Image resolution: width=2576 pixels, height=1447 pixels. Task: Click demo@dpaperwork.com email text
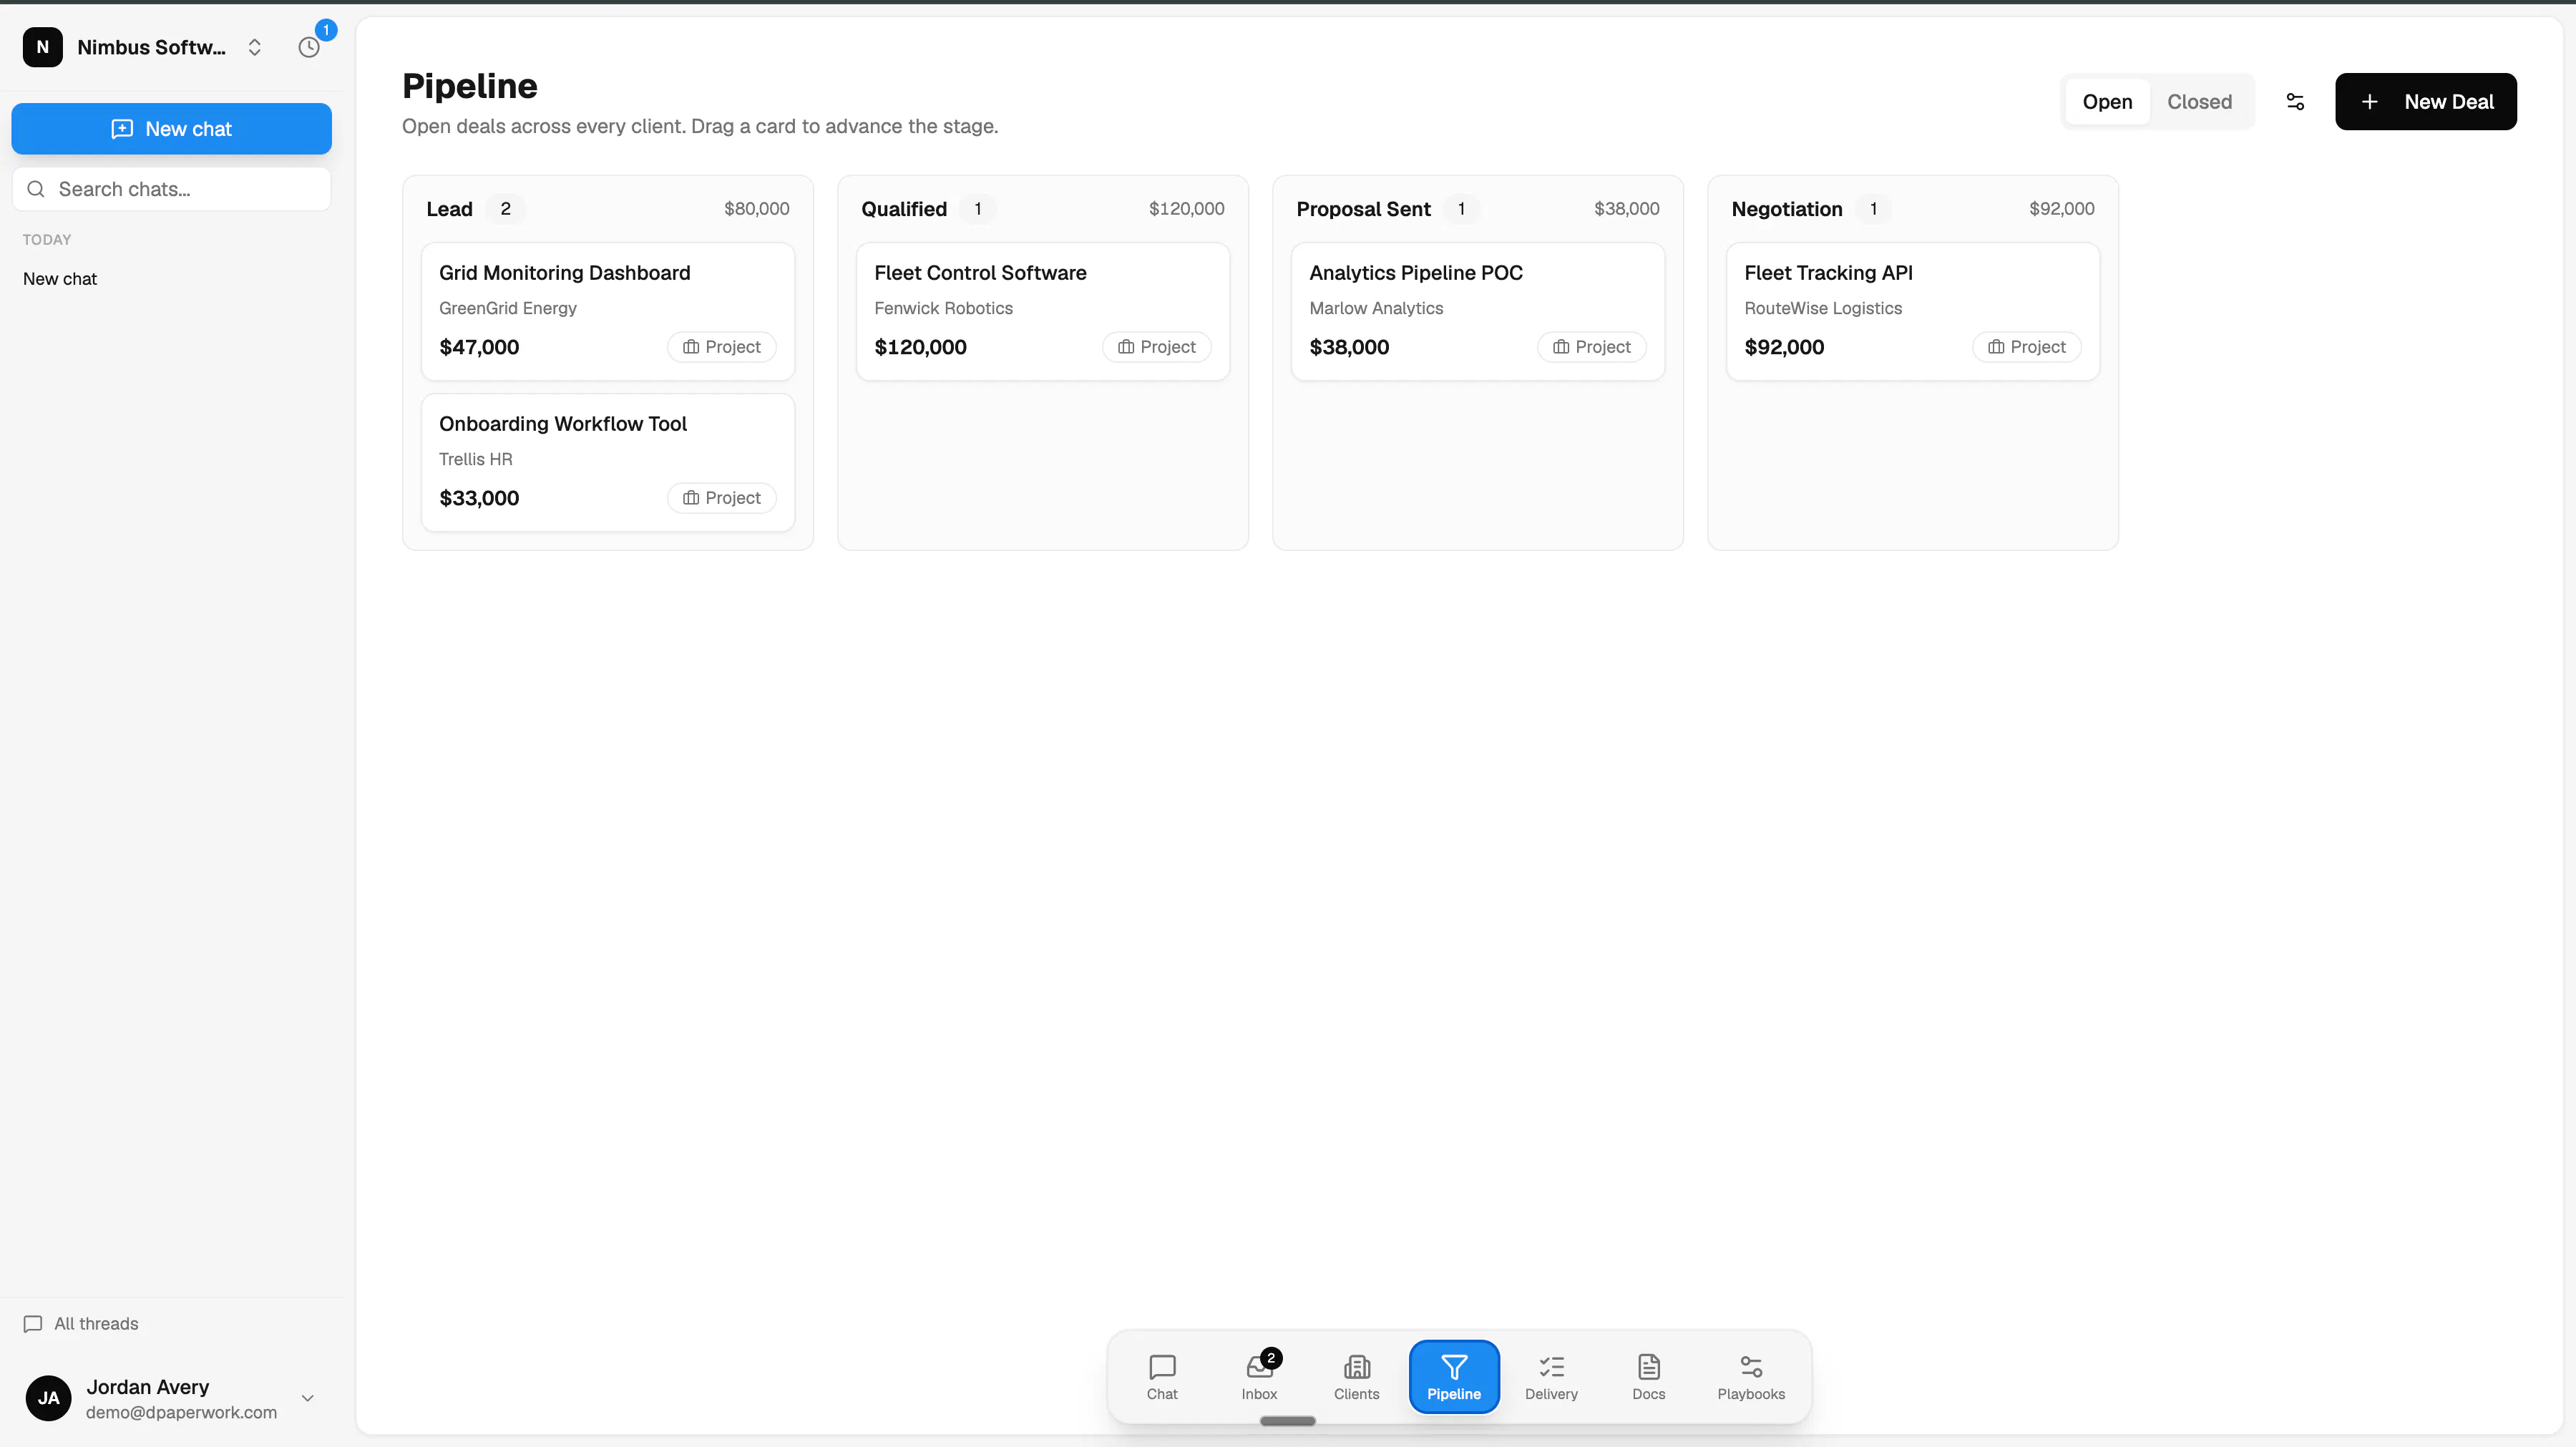[181, 1413]
